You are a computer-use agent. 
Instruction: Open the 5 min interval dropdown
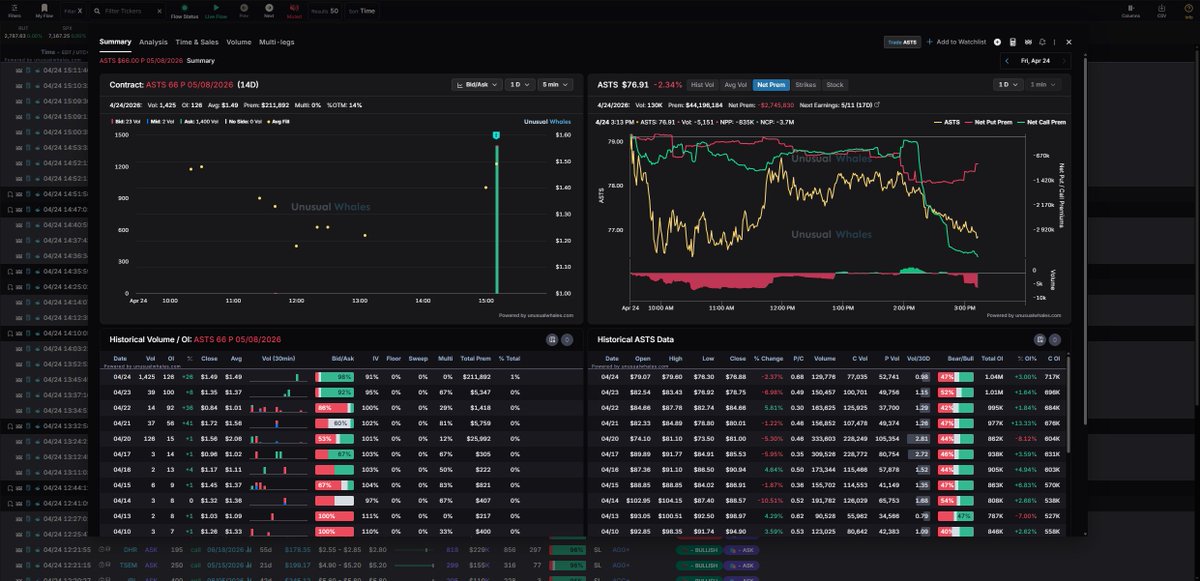point(556,85)
